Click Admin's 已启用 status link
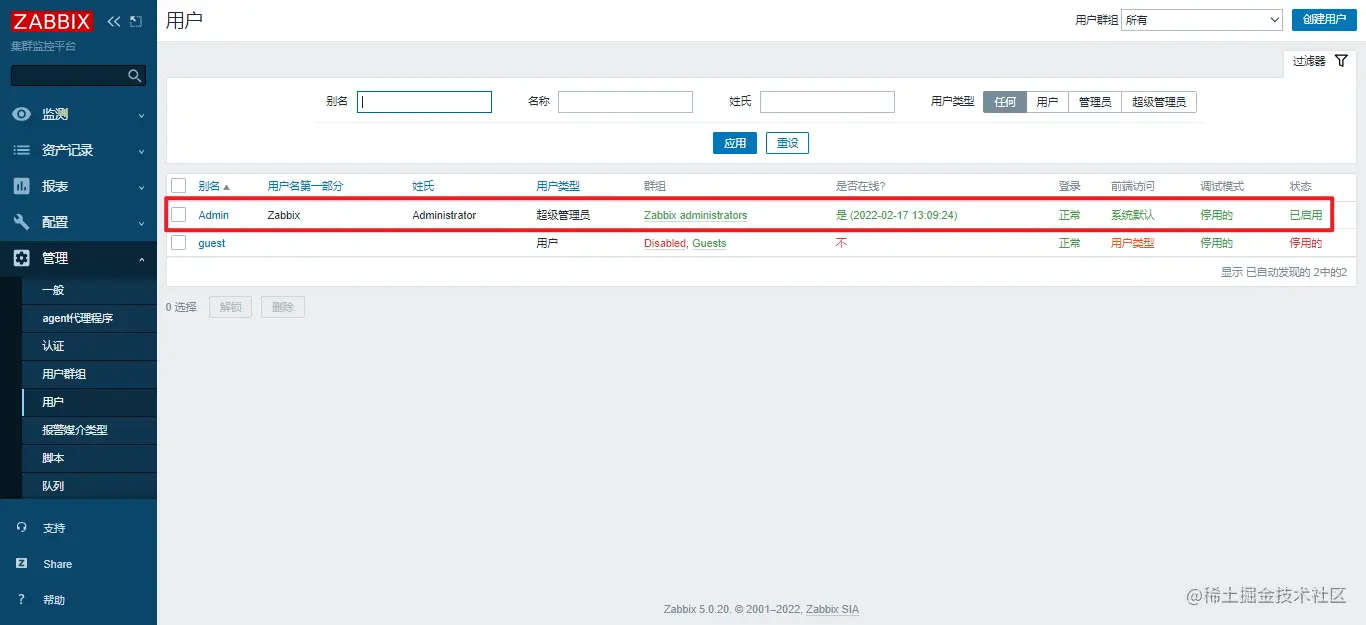The image size is (1366, 625). pyautogui.click(x=1306, y=215)
